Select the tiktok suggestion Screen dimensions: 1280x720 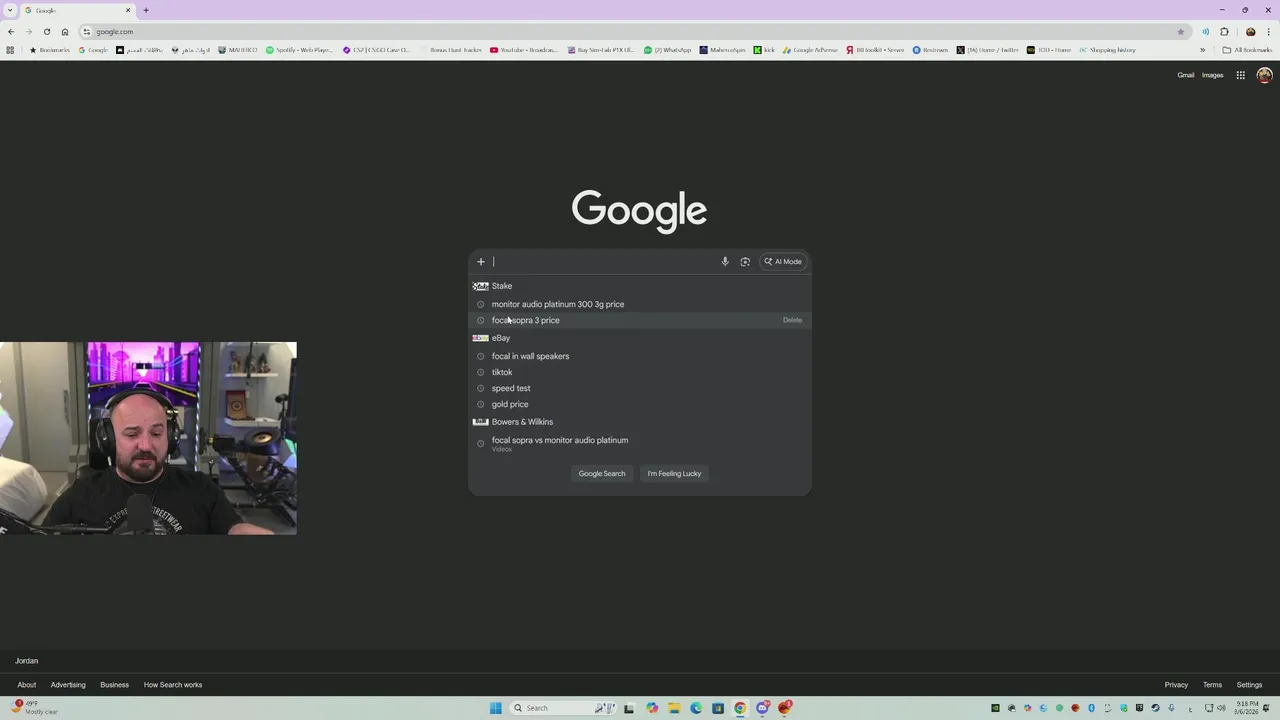[640, 372]
